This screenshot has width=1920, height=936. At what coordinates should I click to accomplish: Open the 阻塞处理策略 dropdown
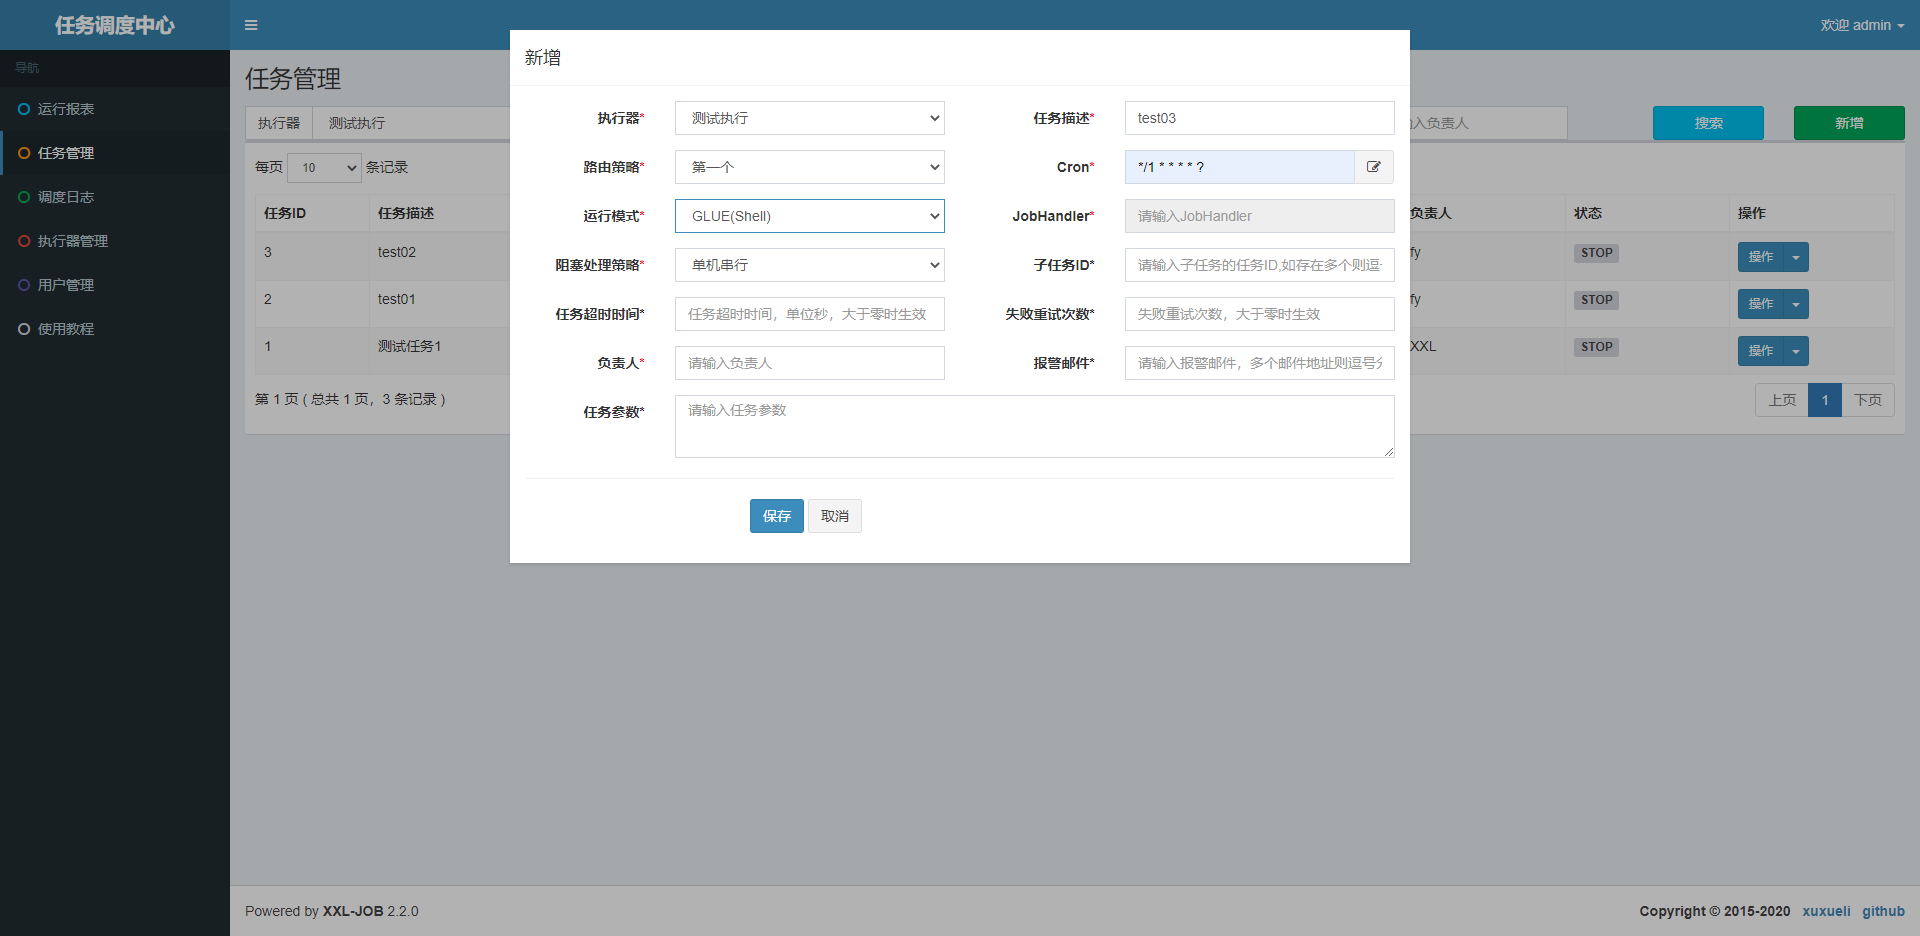coord(810,265)
